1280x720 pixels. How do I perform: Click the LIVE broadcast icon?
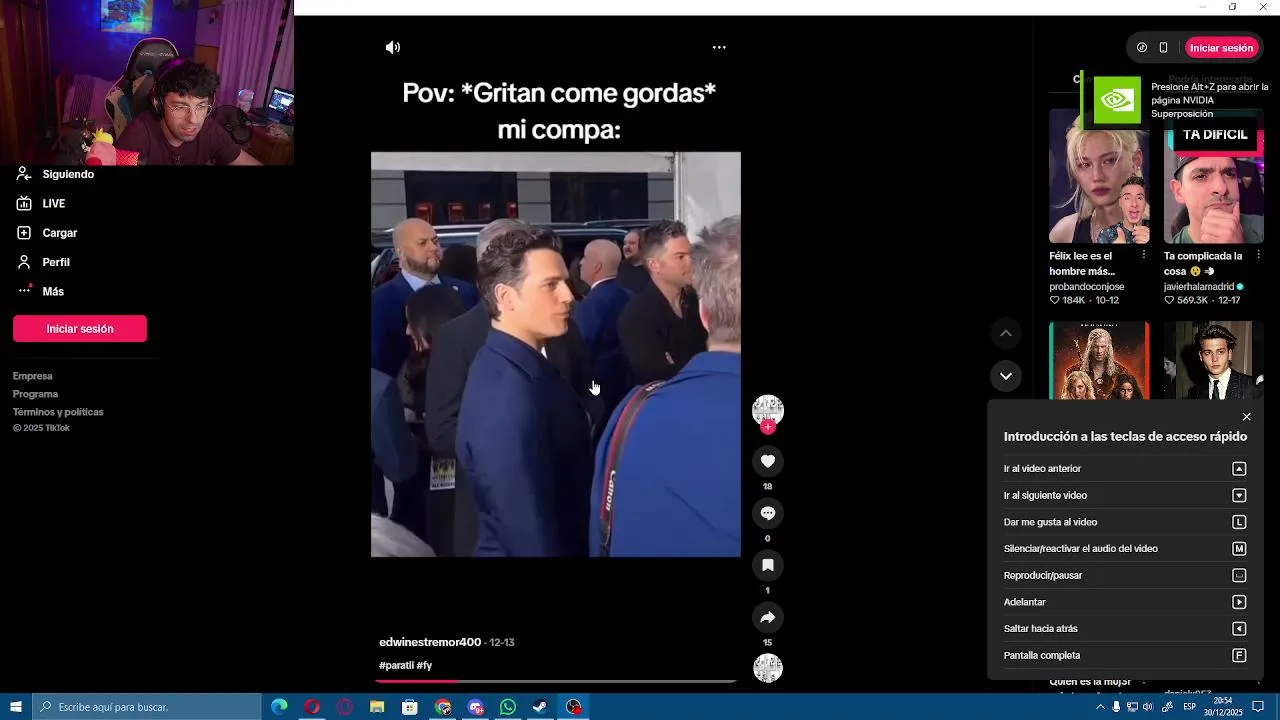click(24, 203)
